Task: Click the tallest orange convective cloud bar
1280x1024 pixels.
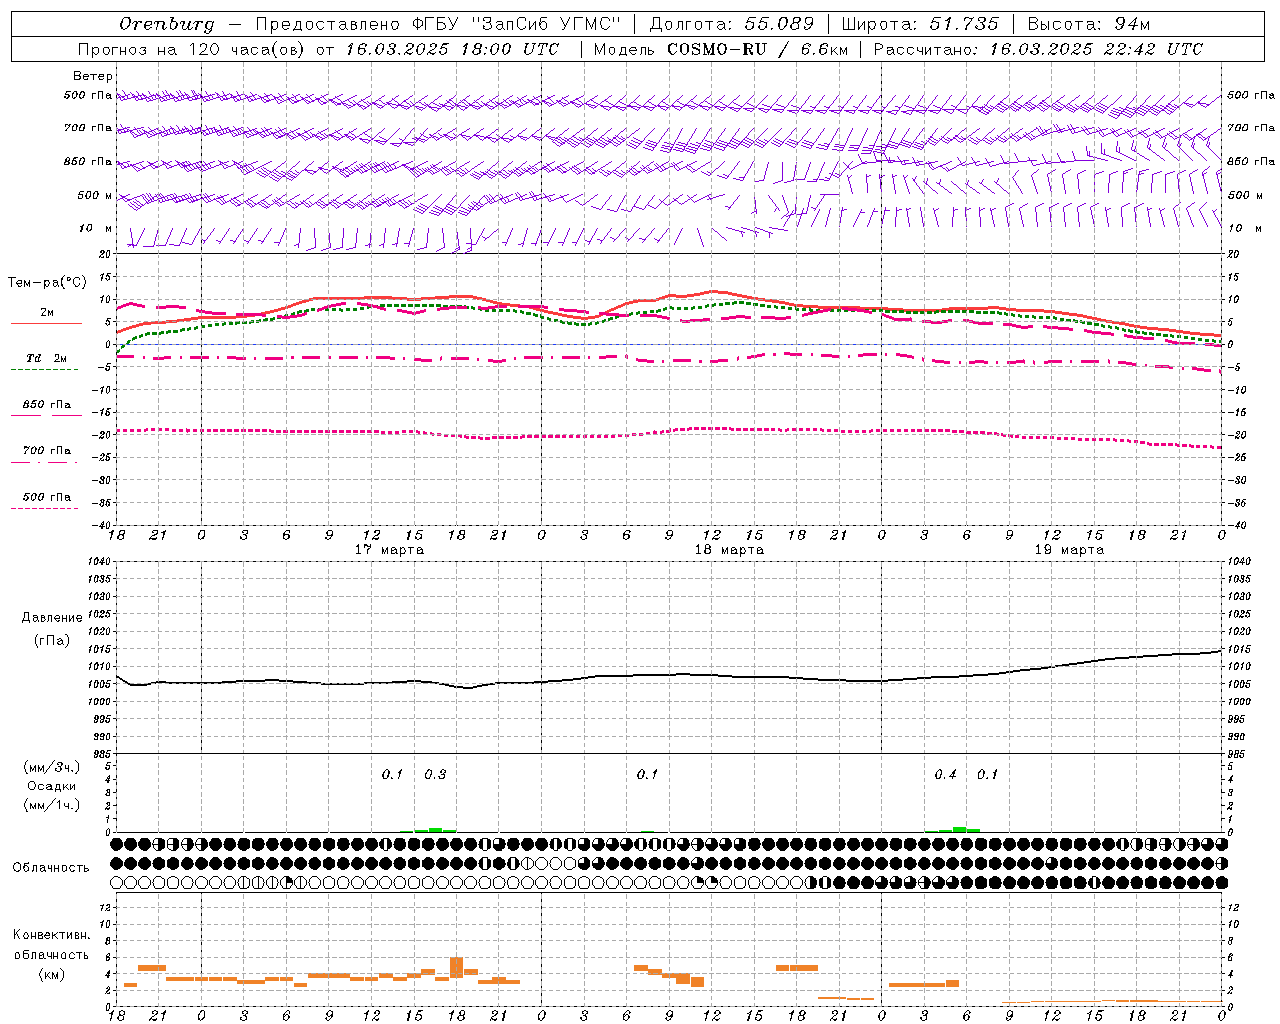Action: [457, 967]
